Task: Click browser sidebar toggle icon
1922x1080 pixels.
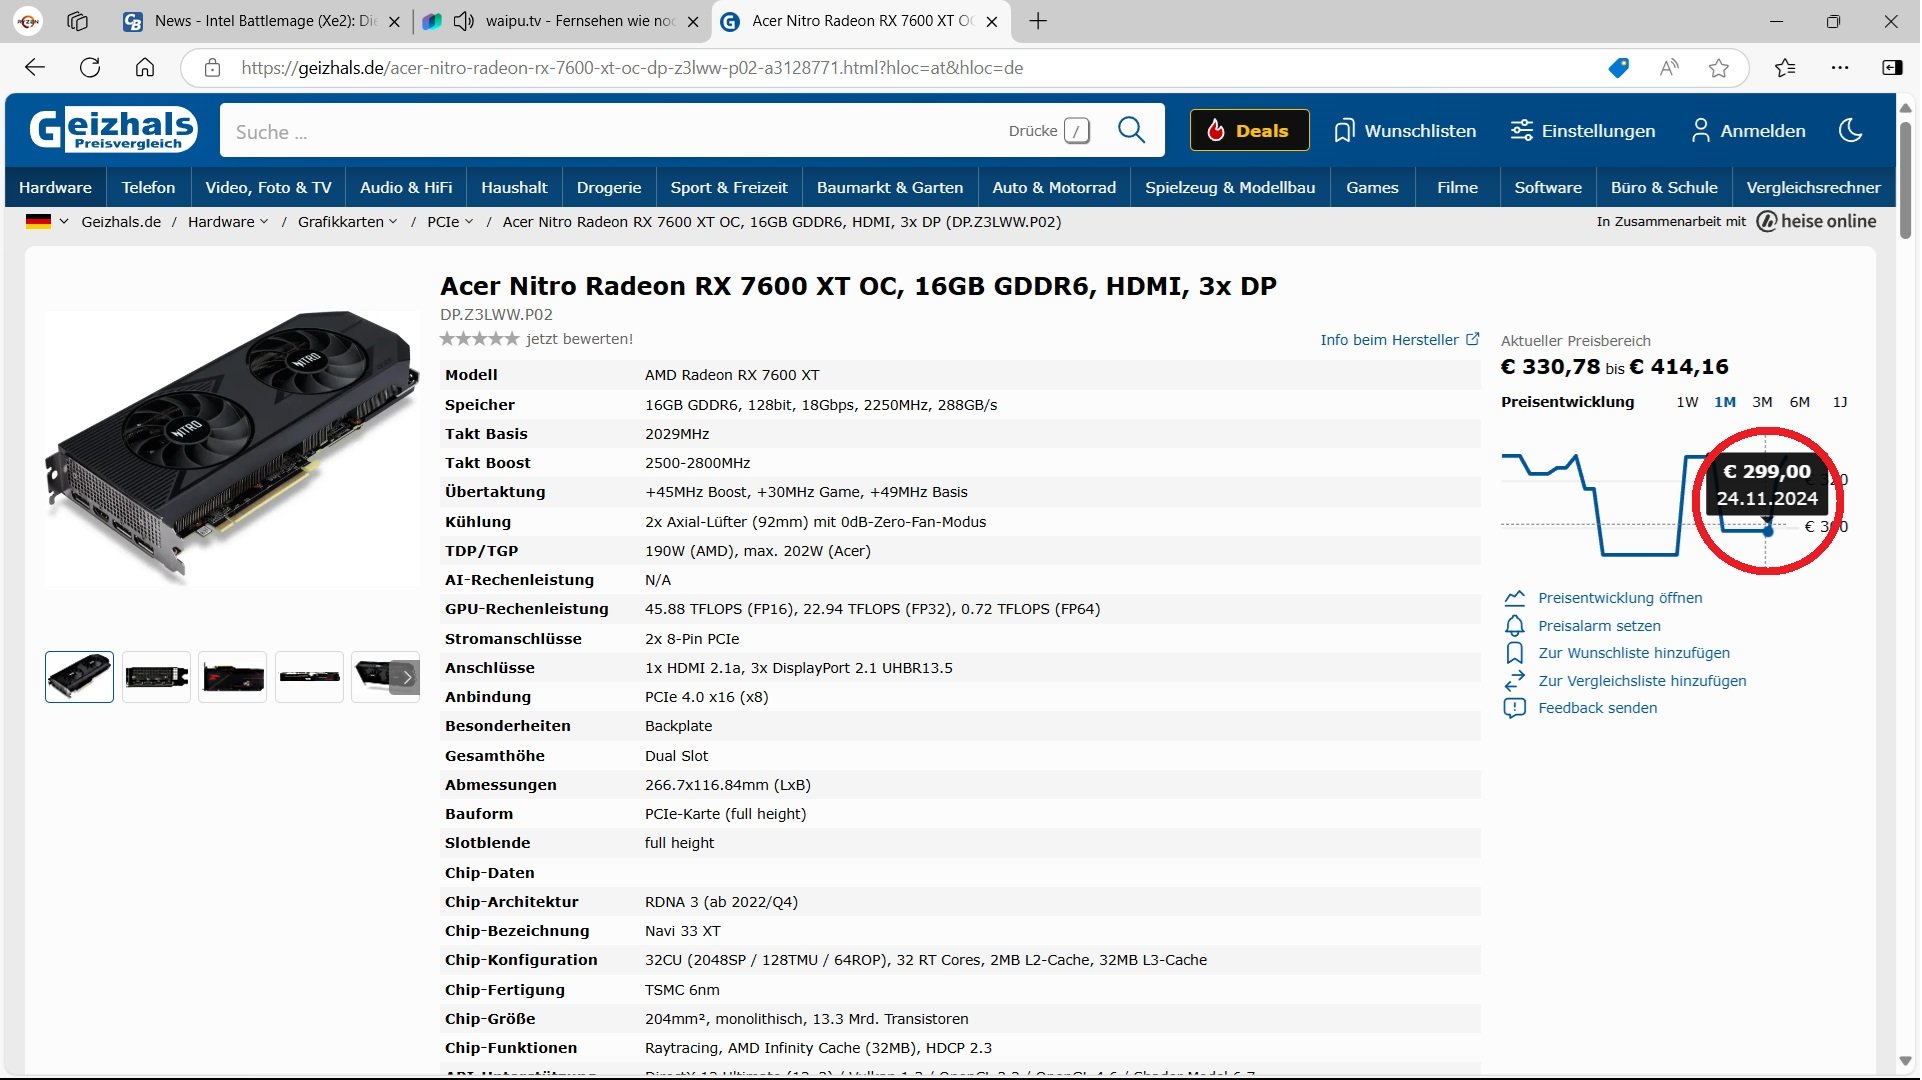Action: (x=1892, y=68)
